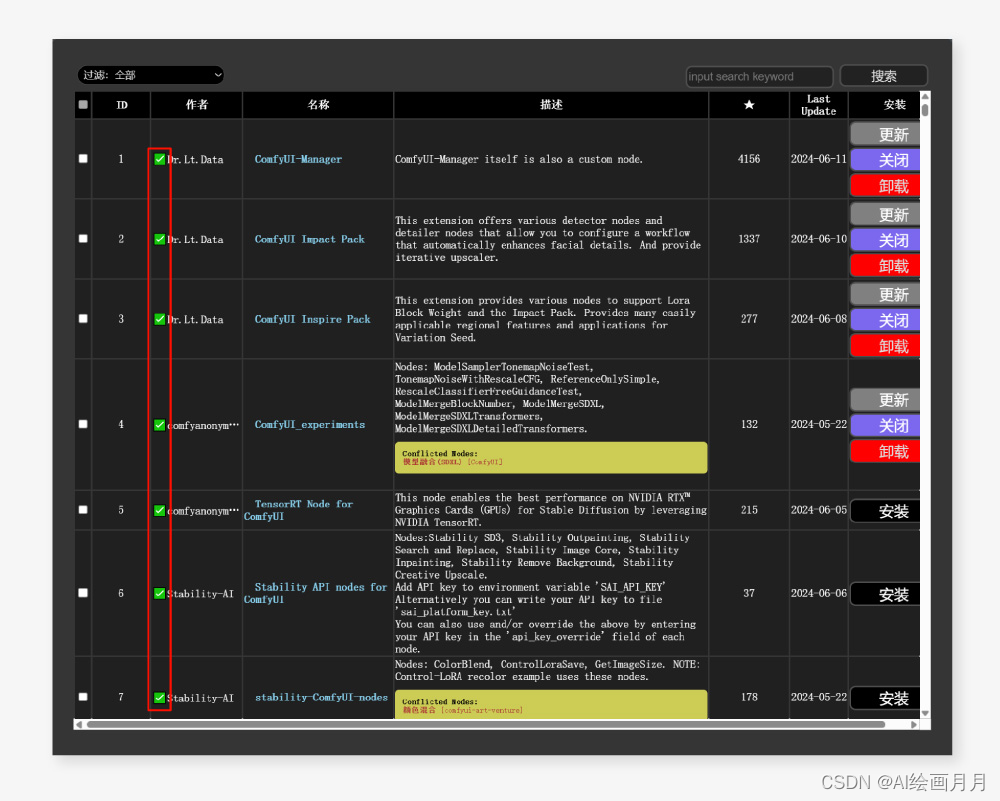The width and height of the screenshot is (1000, 801).
Task: Click green verified check icon in ComfyUI_experiments row
Action: tap(160, 425)
